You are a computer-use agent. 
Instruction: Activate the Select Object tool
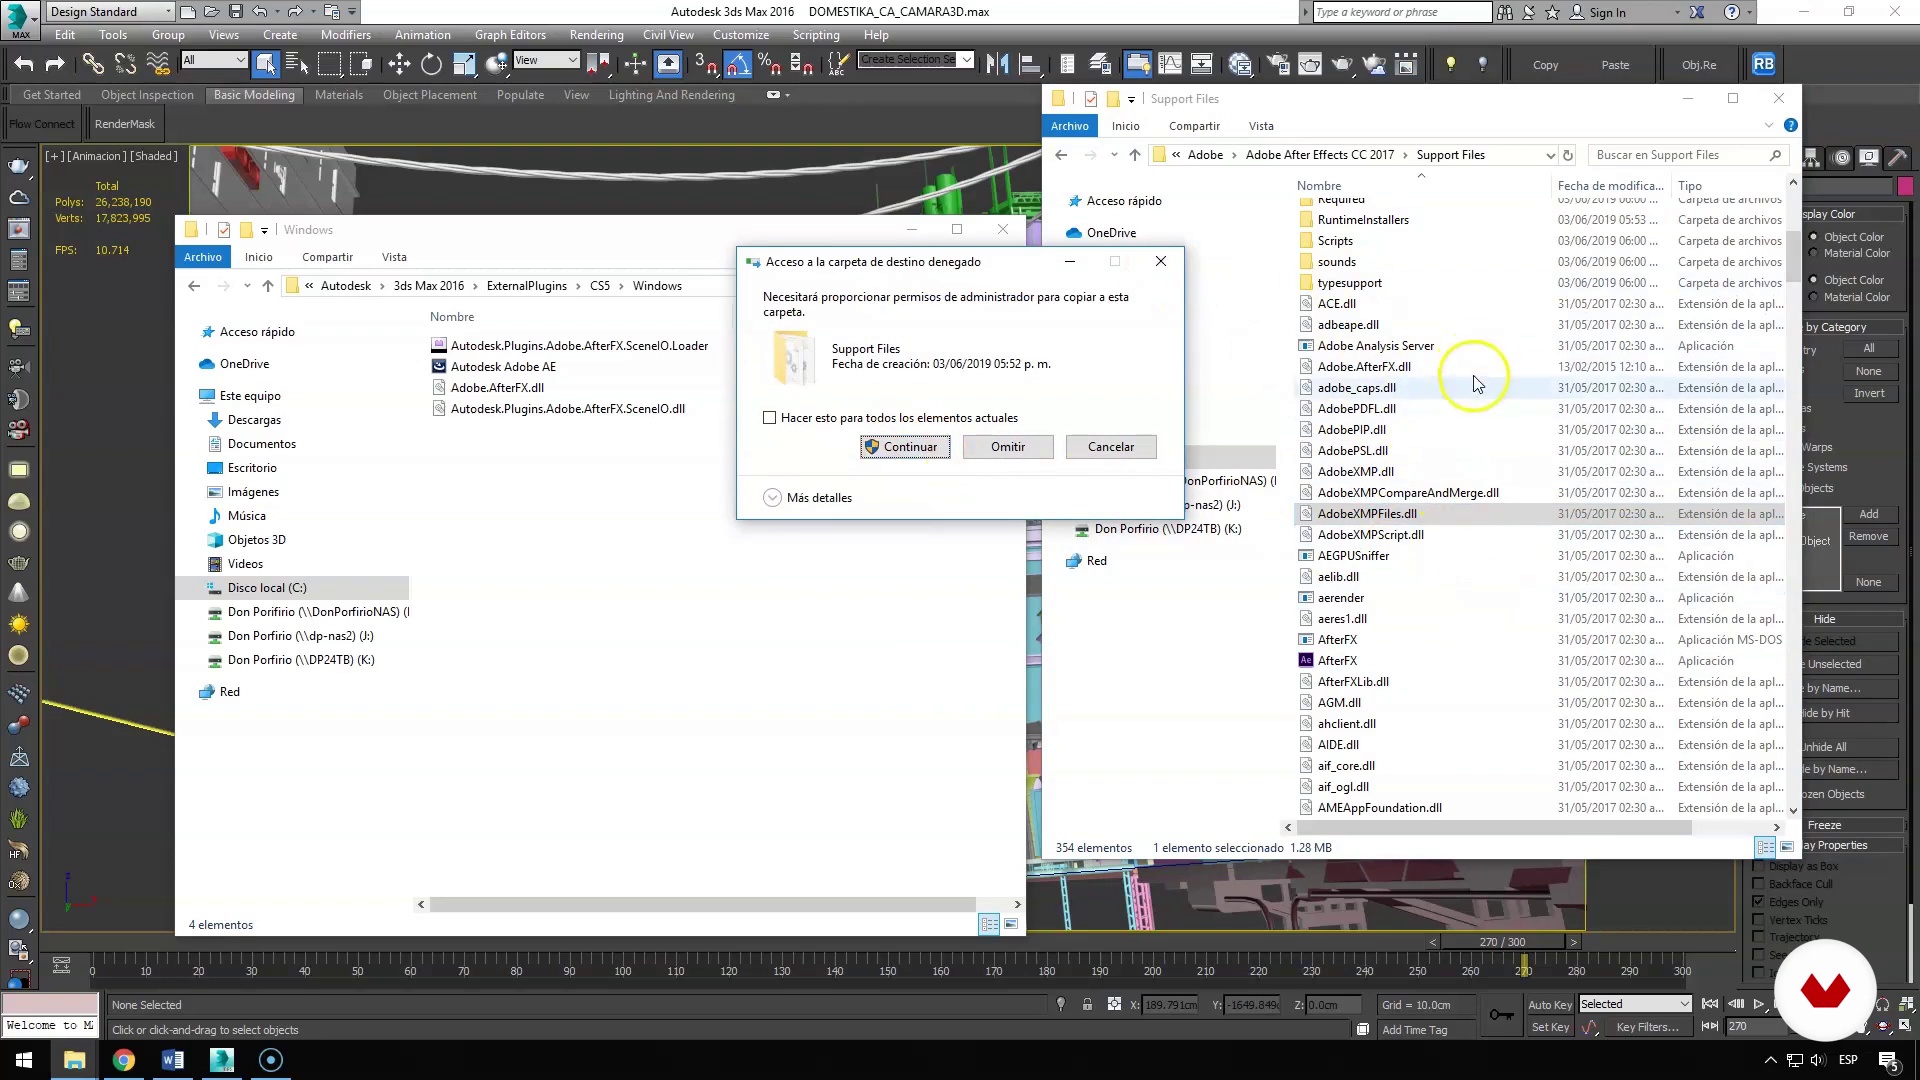[266, 64]
